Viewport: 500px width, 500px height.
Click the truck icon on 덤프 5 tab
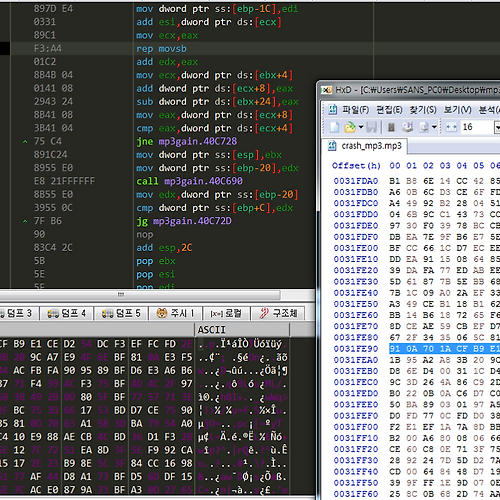(107, 313)
